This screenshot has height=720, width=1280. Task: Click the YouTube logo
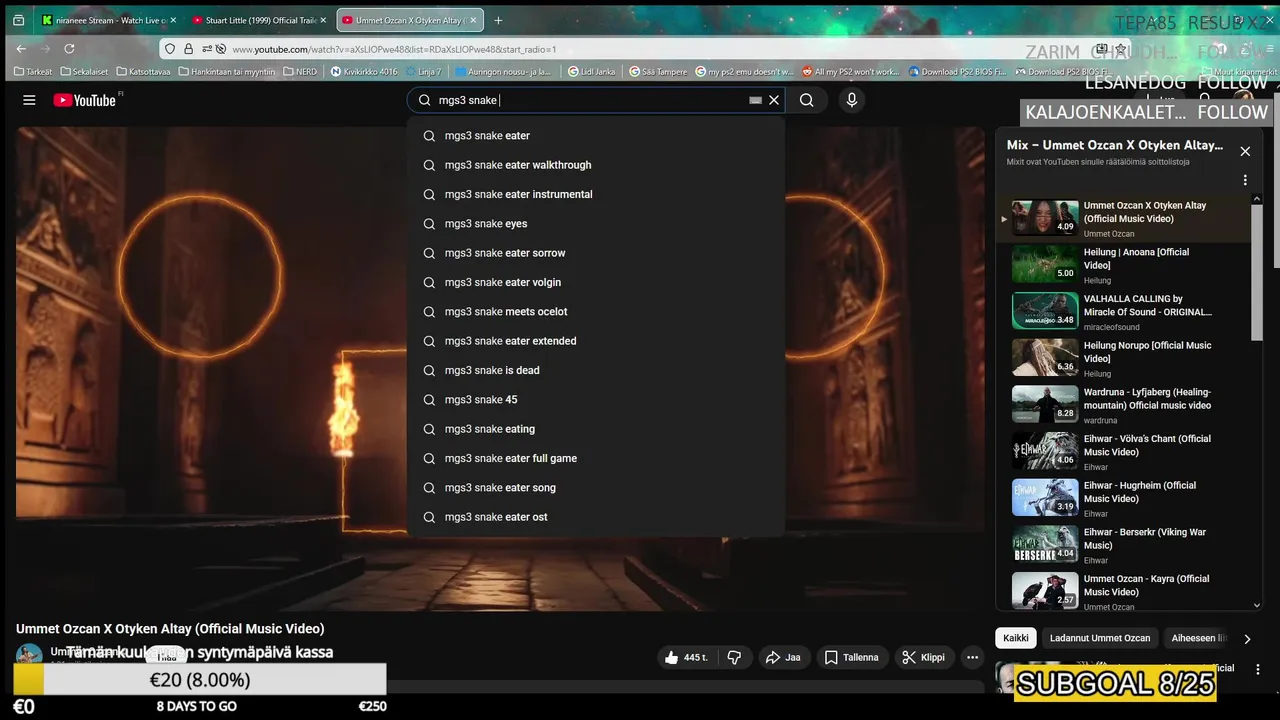click(85, 100)
